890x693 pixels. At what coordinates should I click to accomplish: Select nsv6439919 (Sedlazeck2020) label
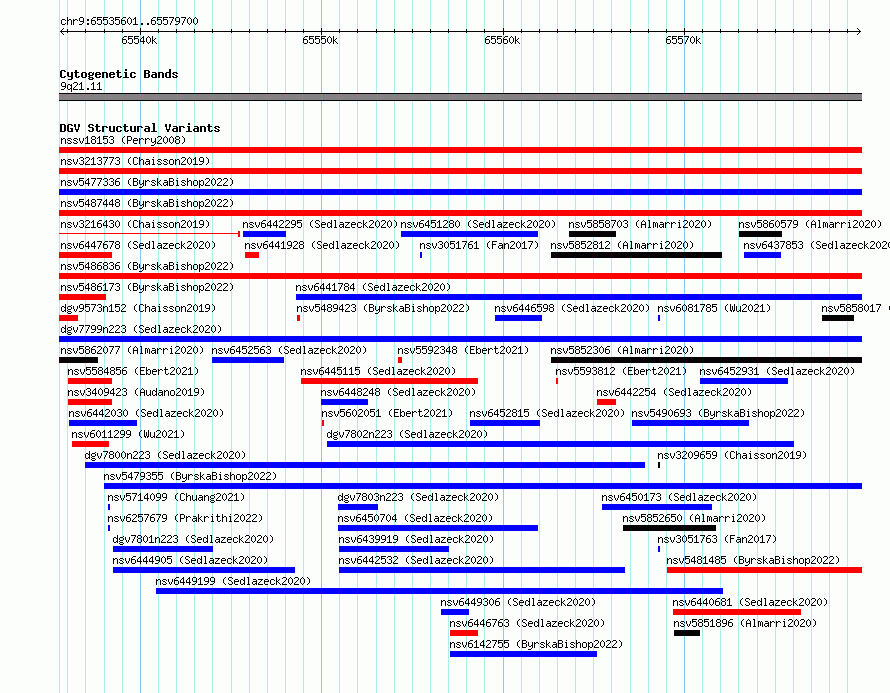416,539
